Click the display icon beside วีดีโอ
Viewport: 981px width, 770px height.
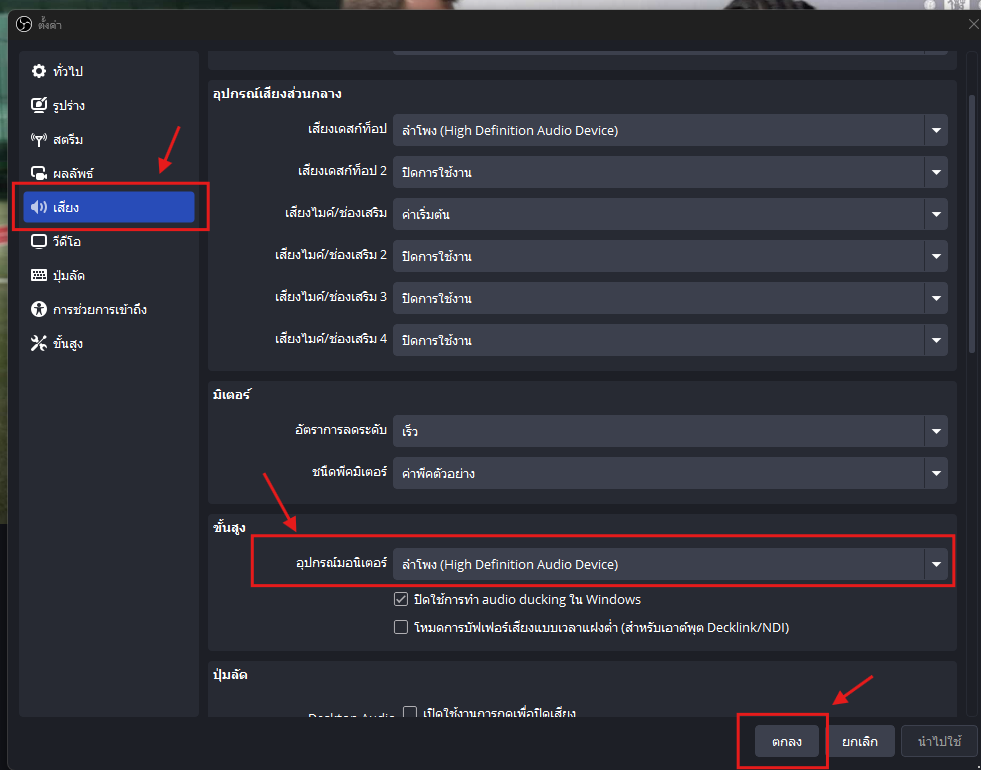tap(39, 241)
